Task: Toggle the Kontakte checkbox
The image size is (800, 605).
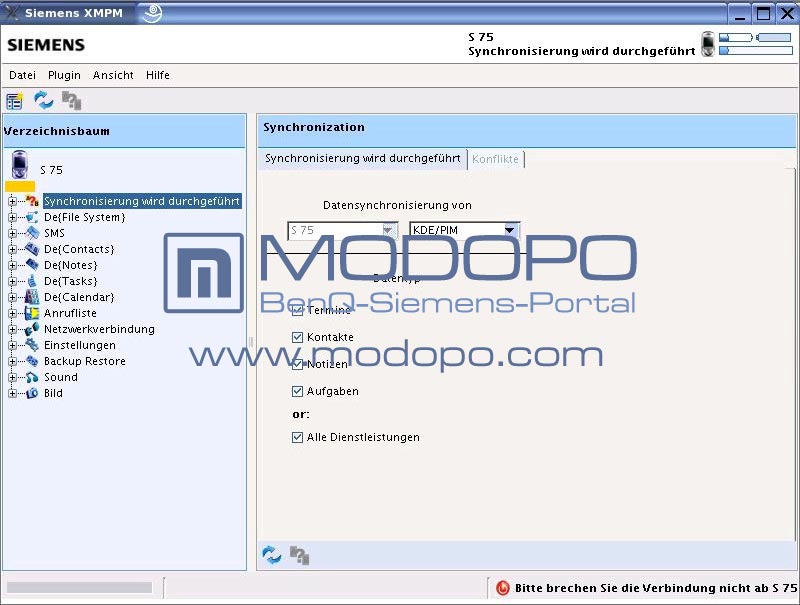Action: coord(297,338)
